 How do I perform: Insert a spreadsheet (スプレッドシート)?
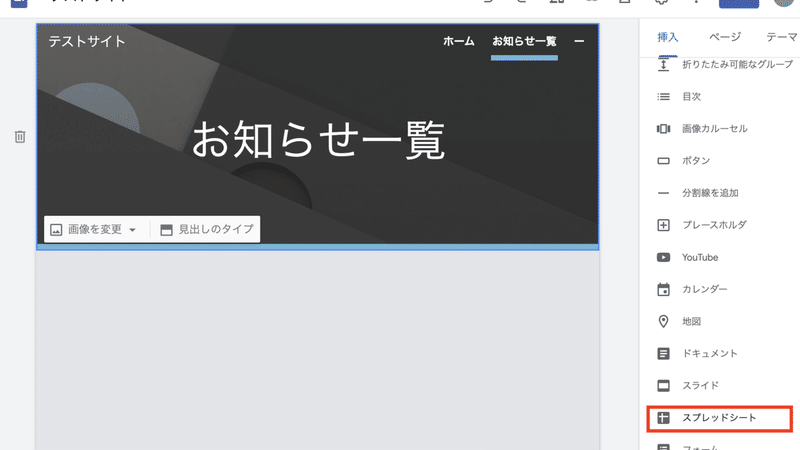pyautogui.click(x=719, y=418)
